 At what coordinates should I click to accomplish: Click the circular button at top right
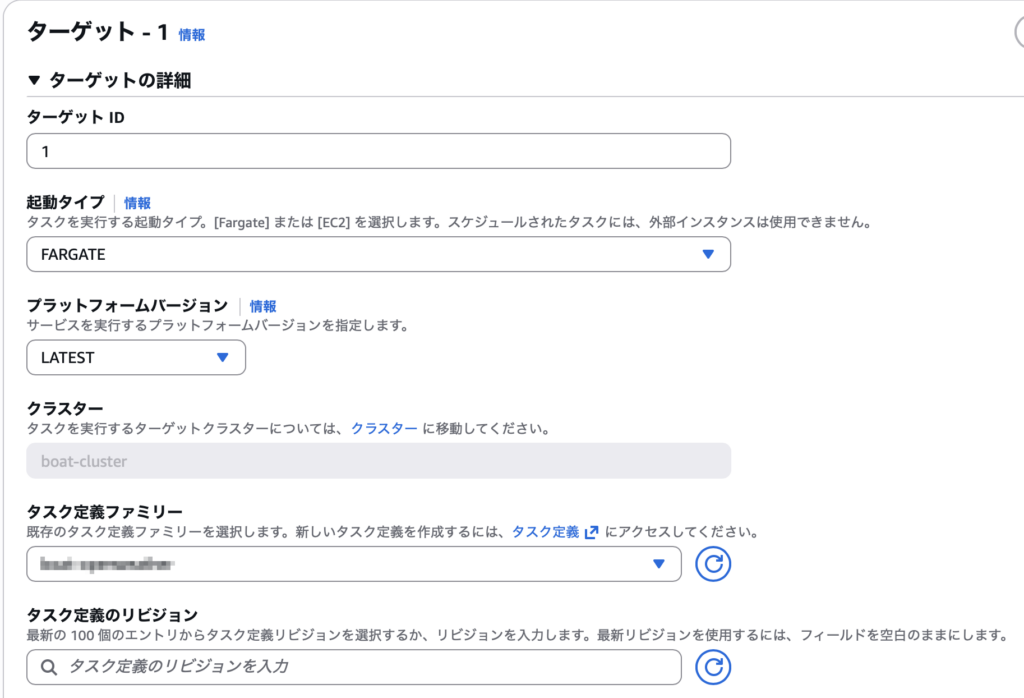(x=1018, y=34)
